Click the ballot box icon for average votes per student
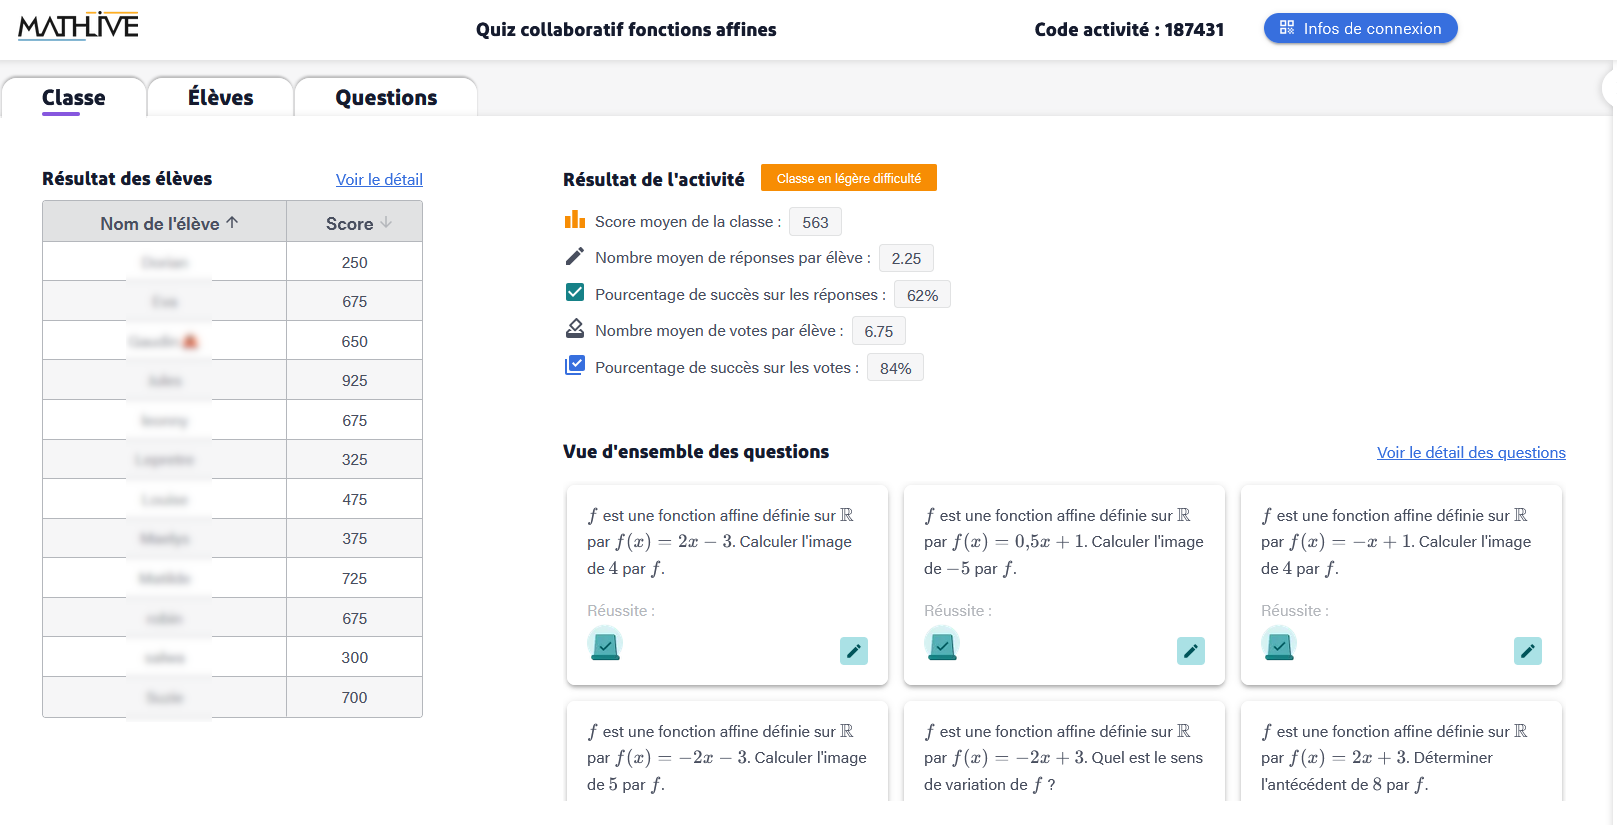The width and height of the screenshot is (1617, 825). coord(575,328)
